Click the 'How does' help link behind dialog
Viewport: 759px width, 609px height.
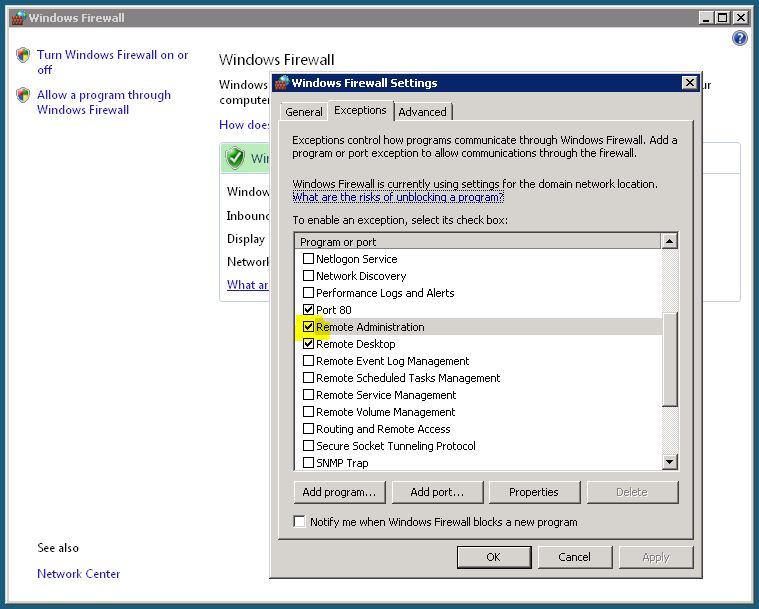(x=244, y=125)
